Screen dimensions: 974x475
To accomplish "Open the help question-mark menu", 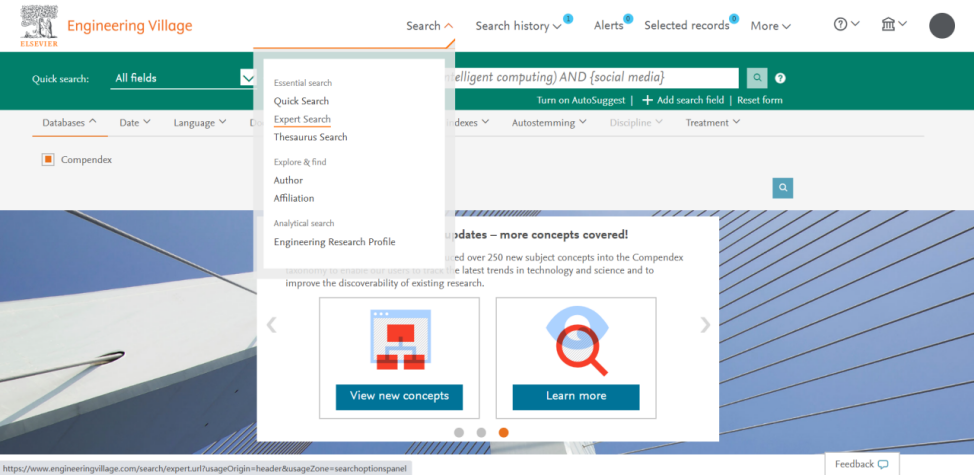I will tap(846, 24).
